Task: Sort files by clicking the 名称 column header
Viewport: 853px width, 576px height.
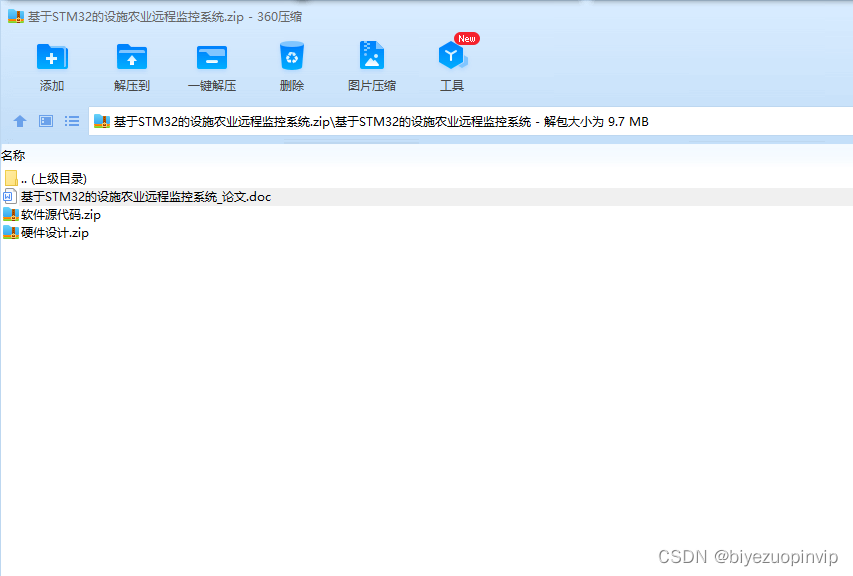Action: tap(15, 156)
